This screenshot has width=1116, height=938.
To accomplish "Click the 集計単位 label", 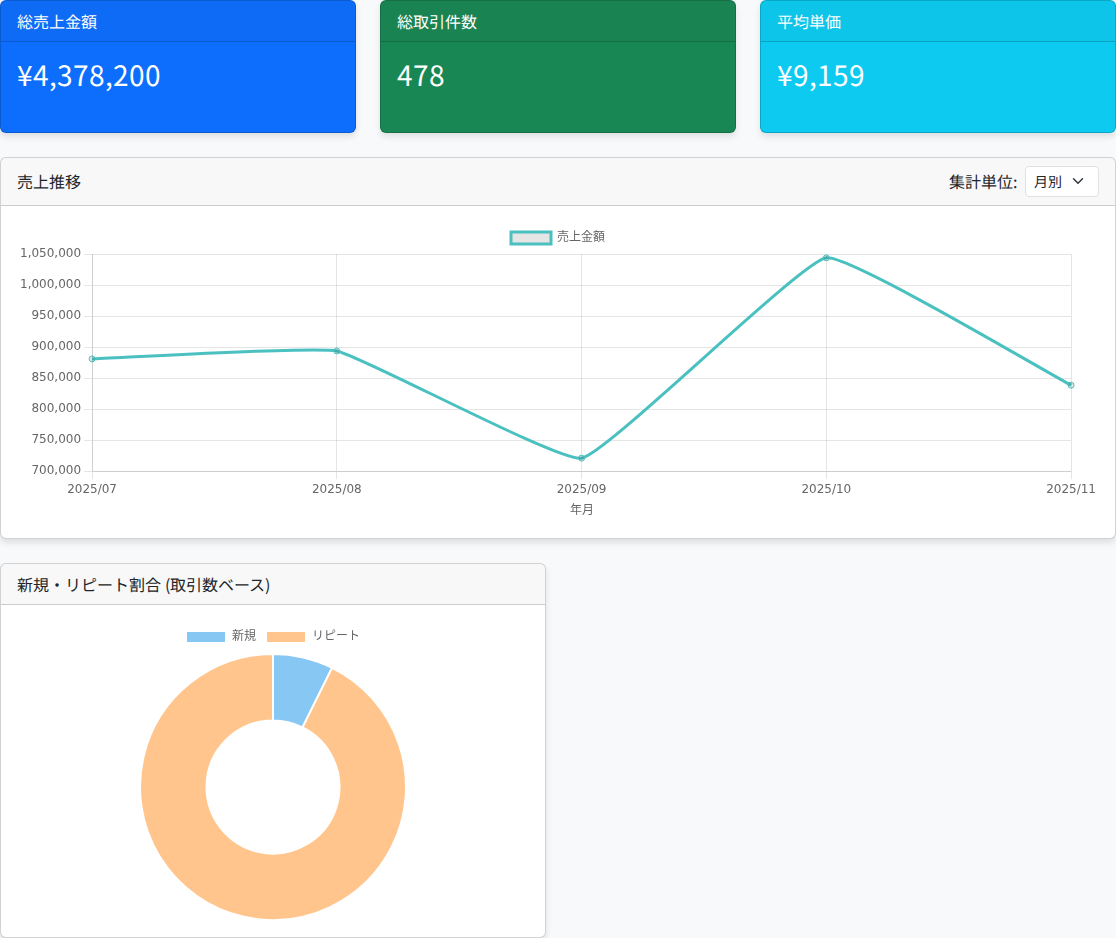I will (x=982, y=182).
